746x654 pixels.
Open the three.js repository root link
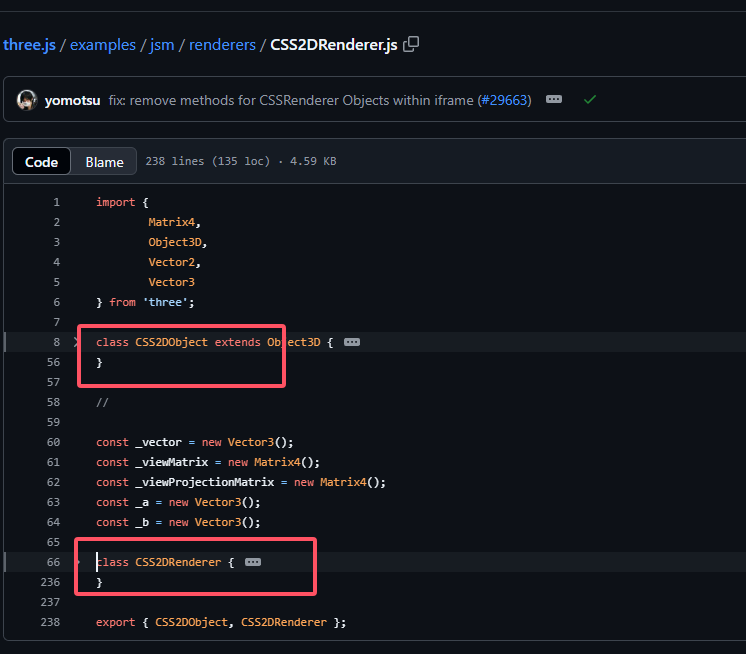(x=29, y=45)
